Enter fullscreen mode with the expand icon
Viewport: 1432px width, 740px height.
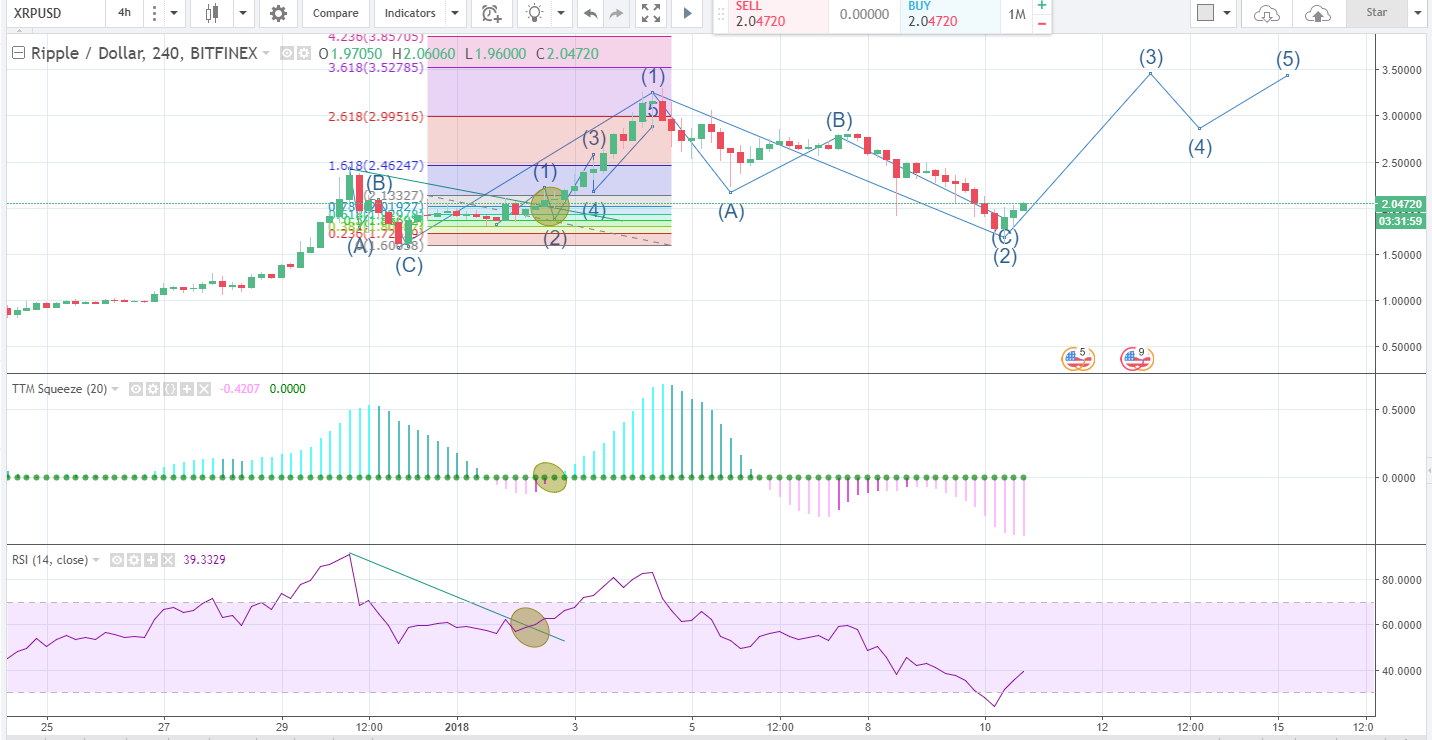tap(650, 14)
